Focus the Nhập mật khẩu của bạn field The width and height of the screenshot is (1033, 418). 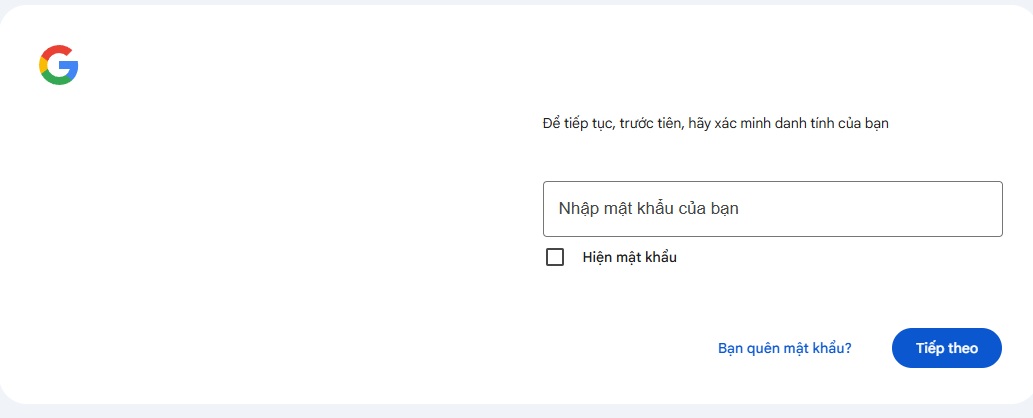(772, 209)
